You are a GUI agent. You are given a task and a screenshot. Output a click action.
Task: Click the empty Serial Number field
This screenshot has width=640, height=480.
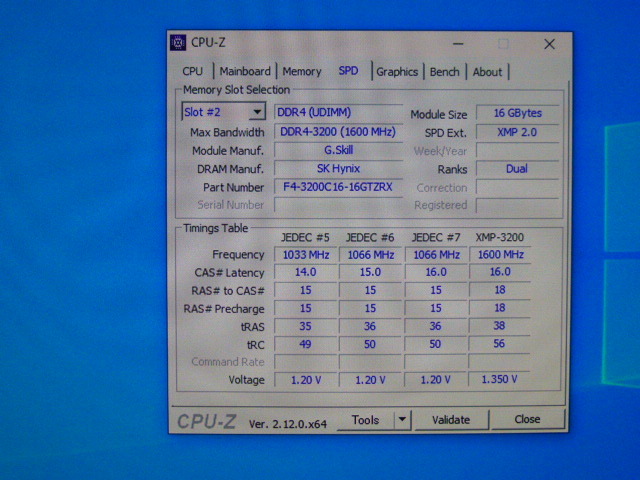tap(338, 205)
